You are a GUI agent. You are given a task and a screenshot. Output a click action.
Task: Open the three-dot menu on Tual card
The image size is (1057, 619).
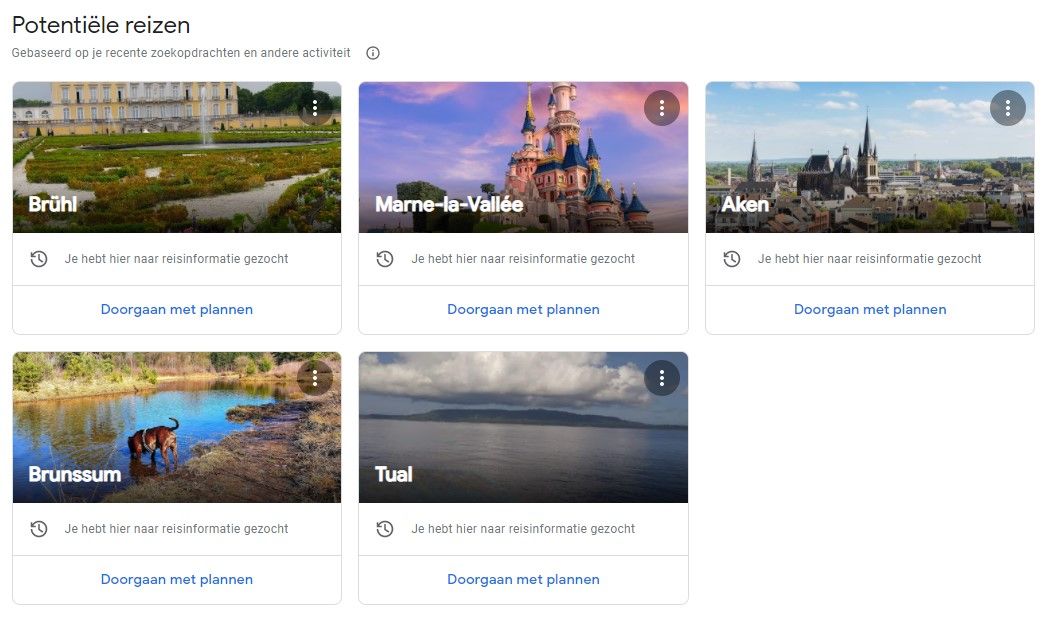[x=662, y=378]
